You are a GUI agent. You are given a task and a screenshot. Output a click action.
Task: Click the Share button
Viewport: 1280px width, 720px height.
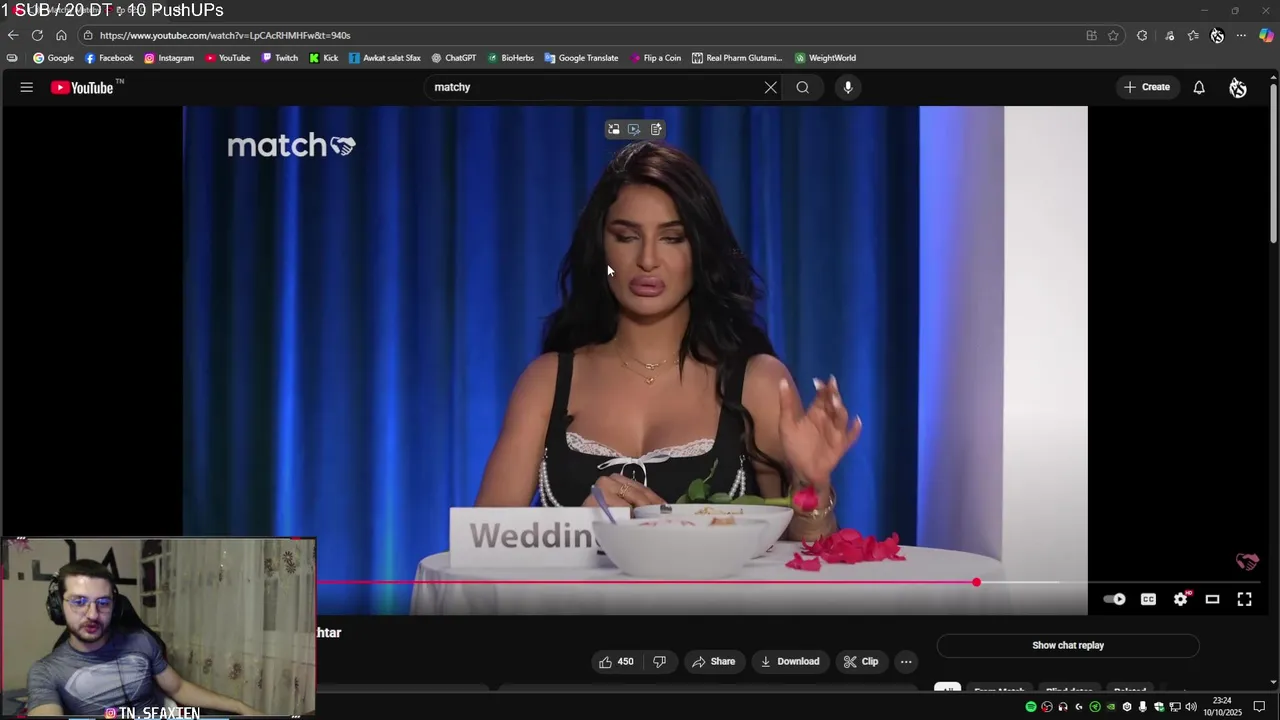(713, 661)
